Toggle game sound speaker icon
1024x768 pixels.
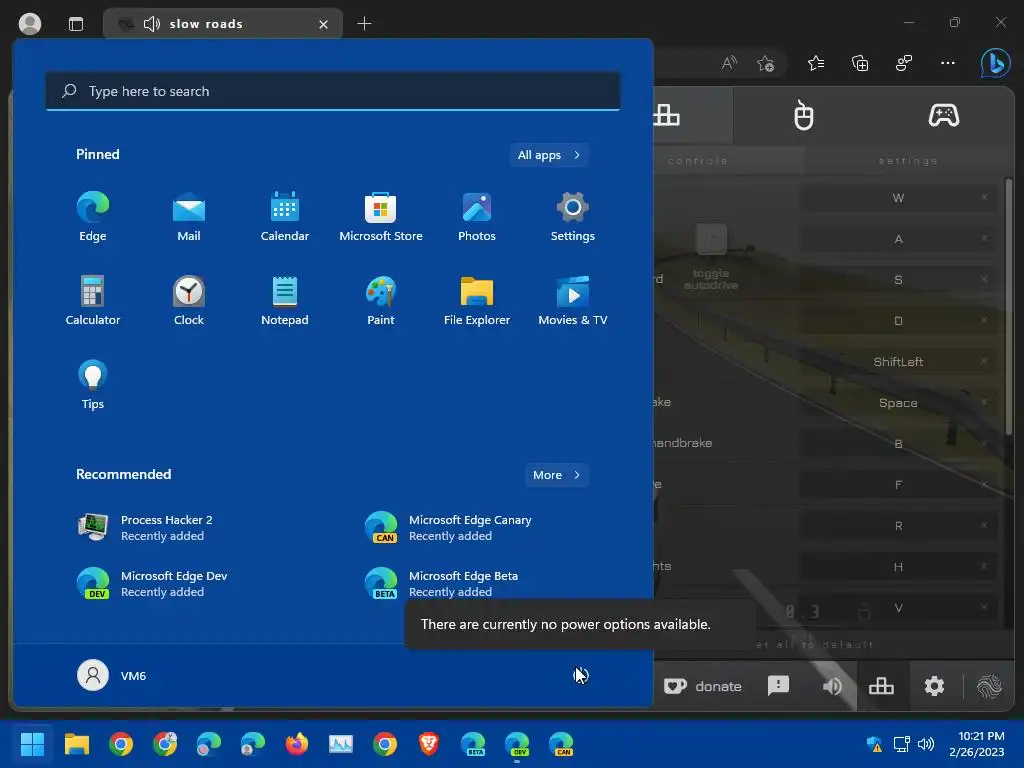(832, 686)
